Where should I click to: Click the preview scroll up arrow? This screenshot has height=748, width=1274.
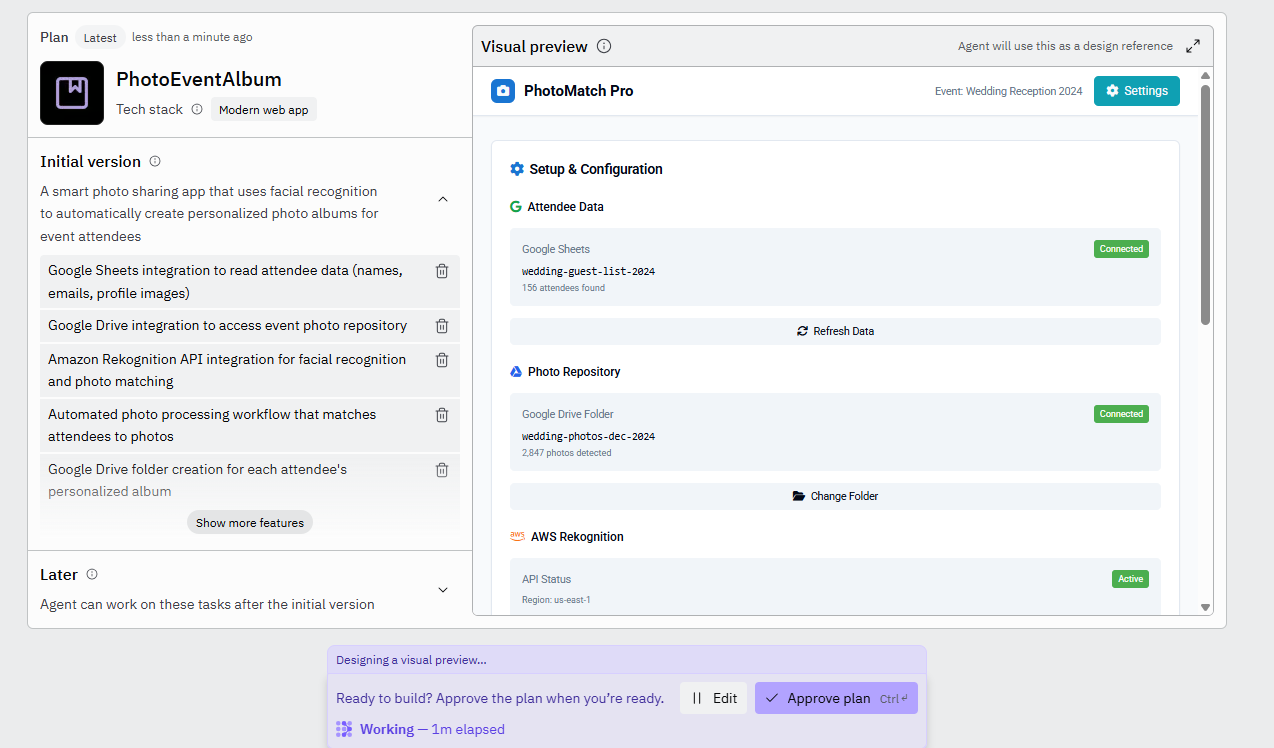[x=1205, y=75]
